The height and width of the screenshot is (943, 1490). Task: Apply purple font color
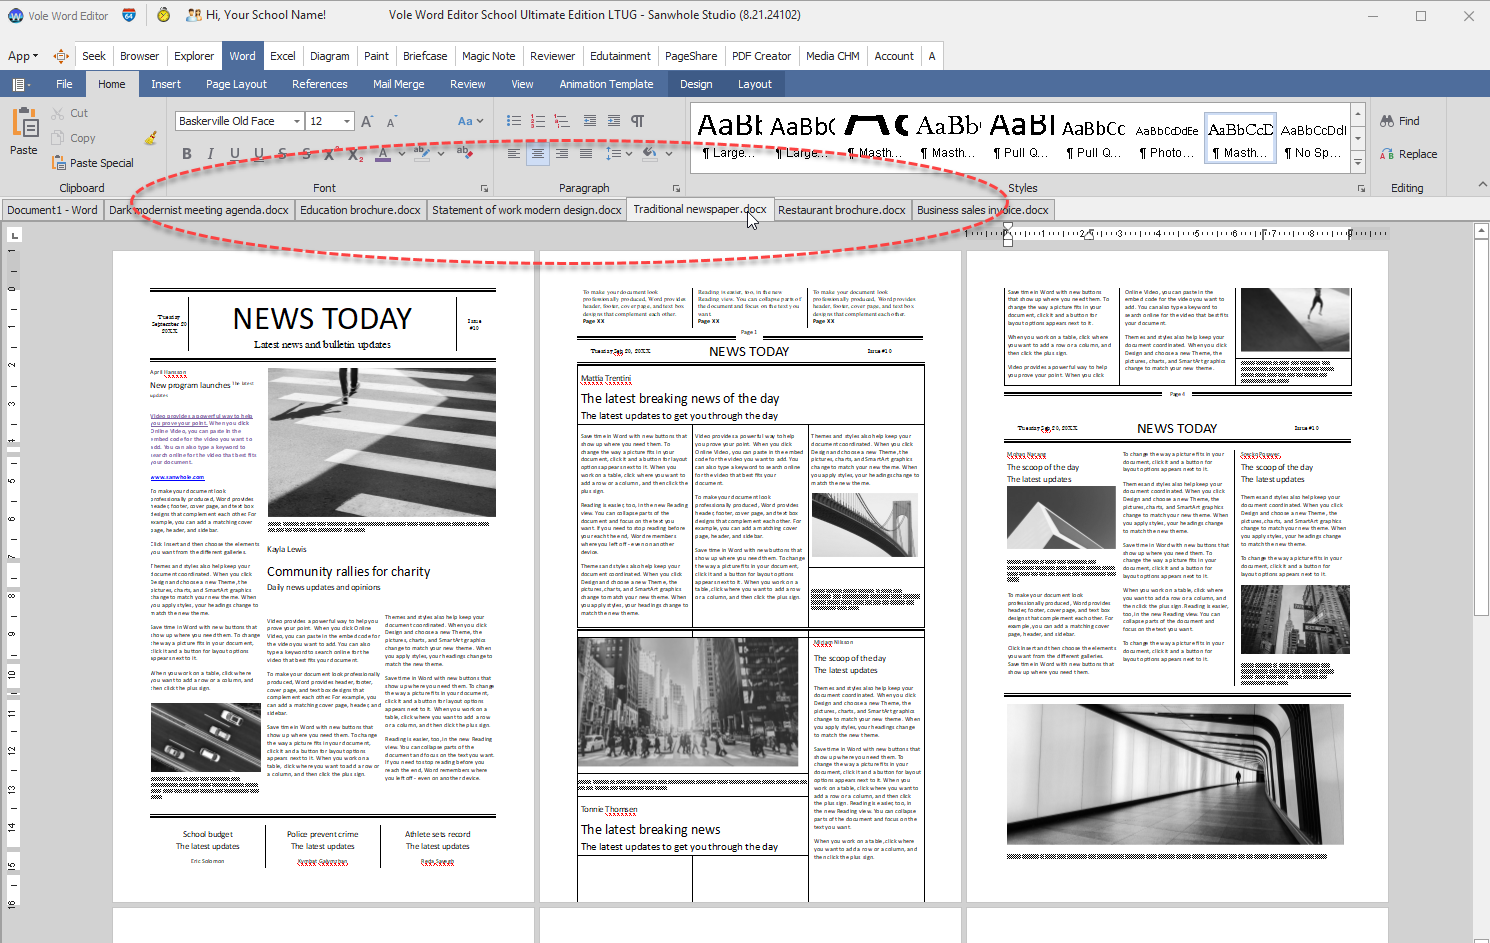[x=383, y=153]
